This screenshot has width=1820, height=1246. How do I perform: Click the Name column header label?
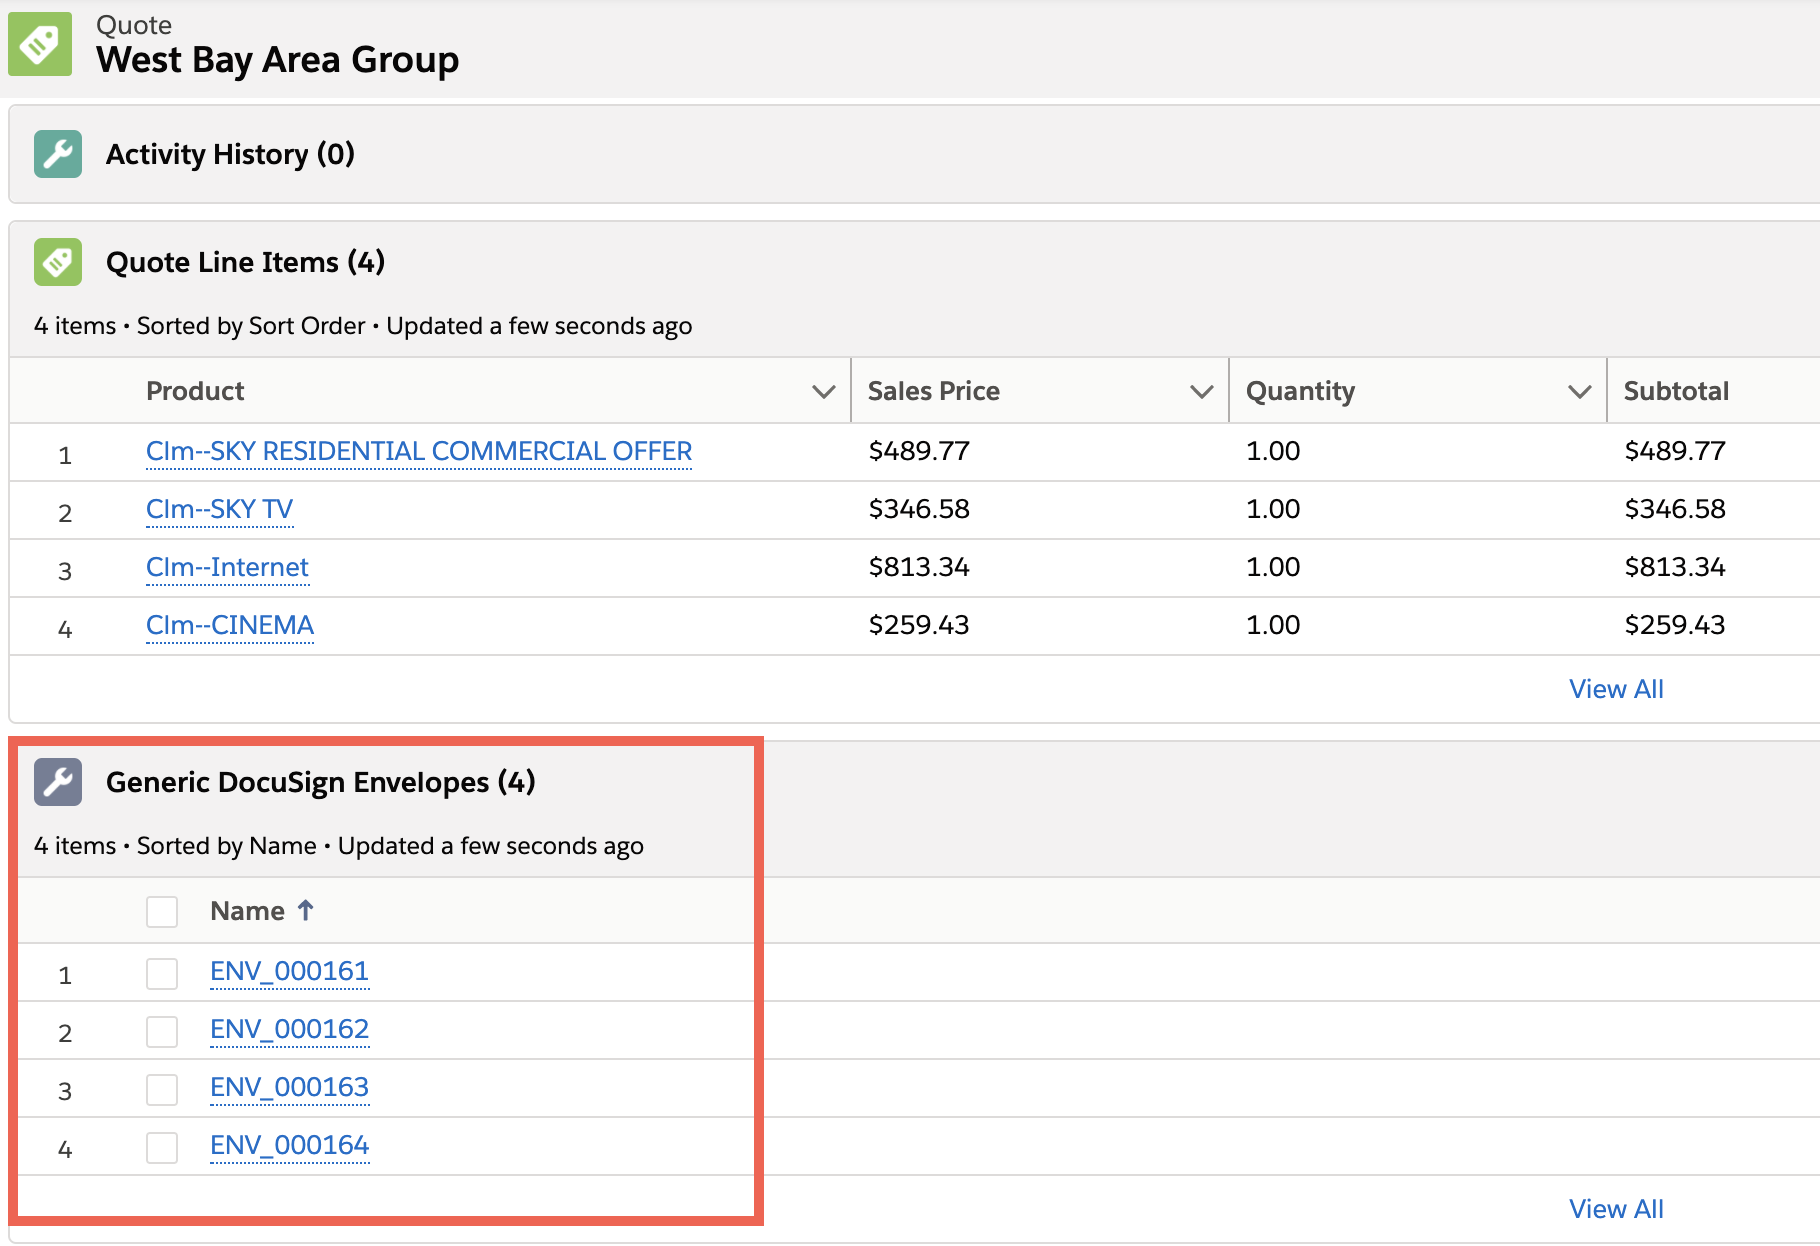247,911
